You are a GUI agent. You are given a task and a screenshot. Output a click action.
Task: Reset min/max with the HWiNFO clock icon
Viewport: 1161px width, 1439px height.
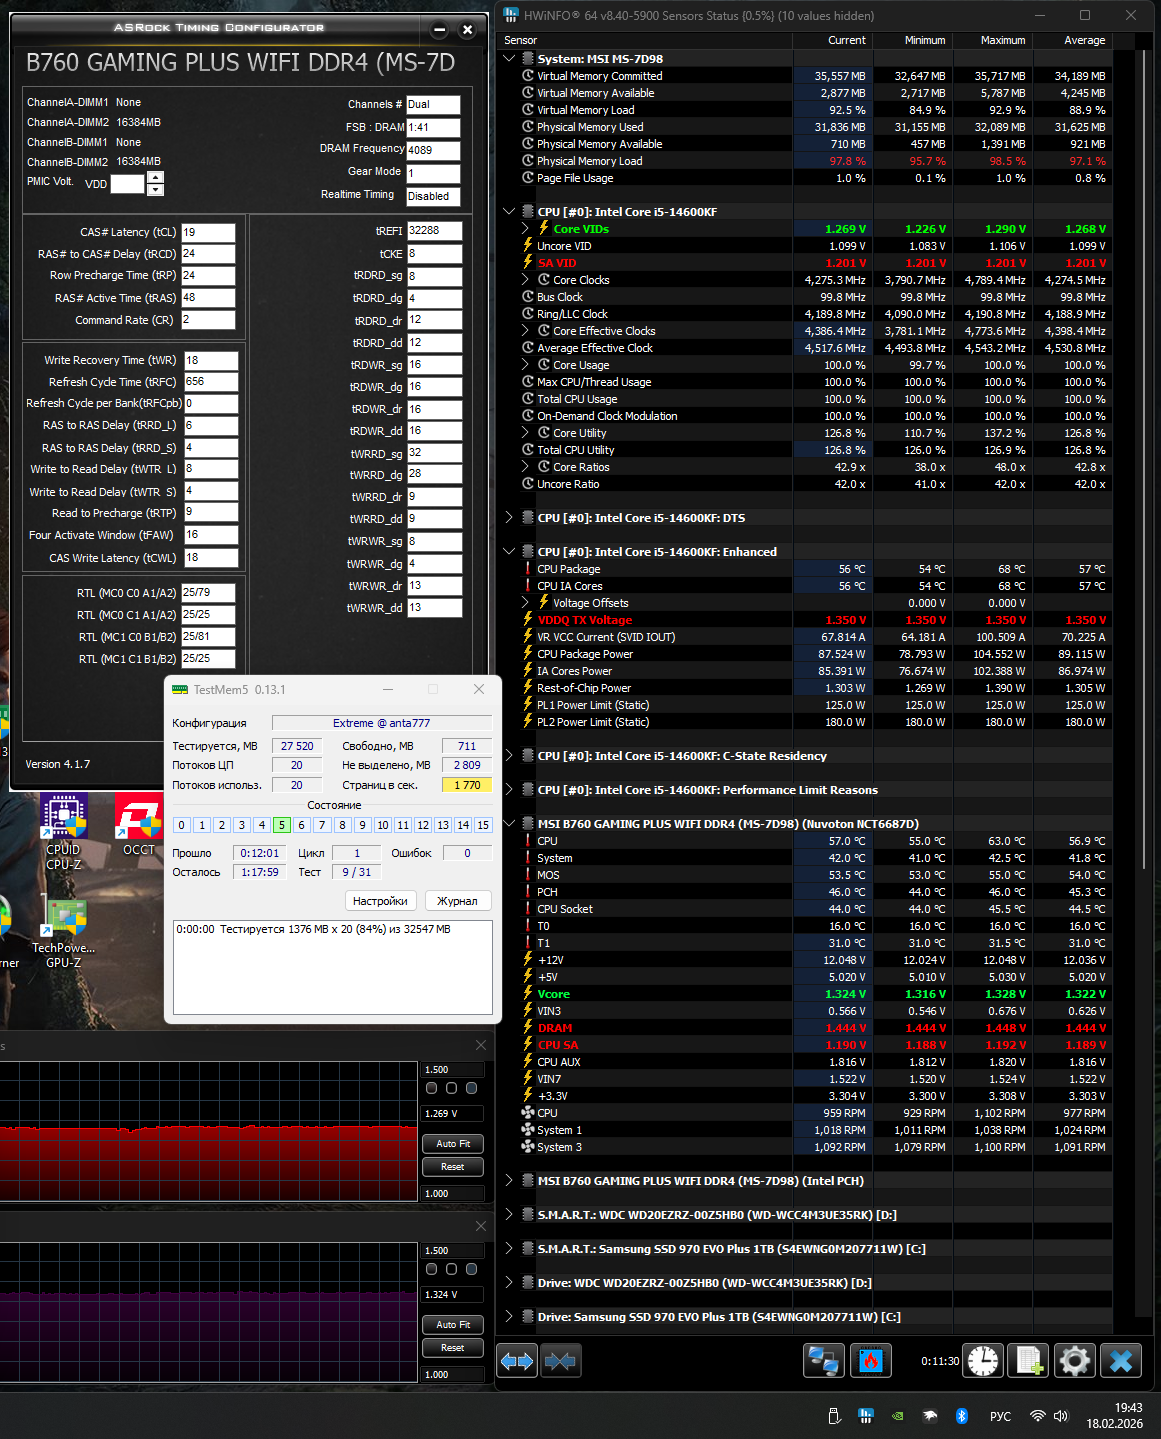(983, 1361)
